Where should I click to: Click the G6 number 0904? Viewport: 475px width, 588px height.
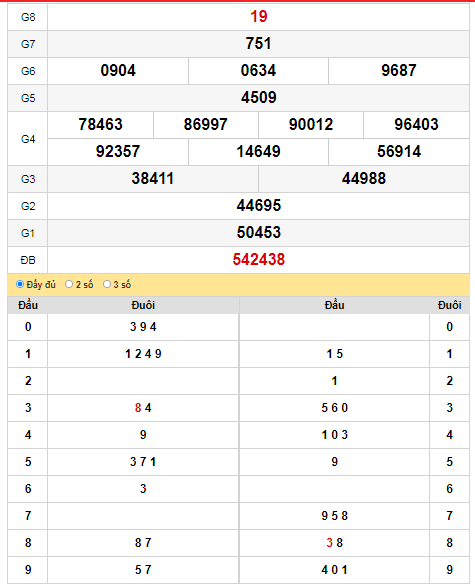pyautogui.click(x=118, y=70)
